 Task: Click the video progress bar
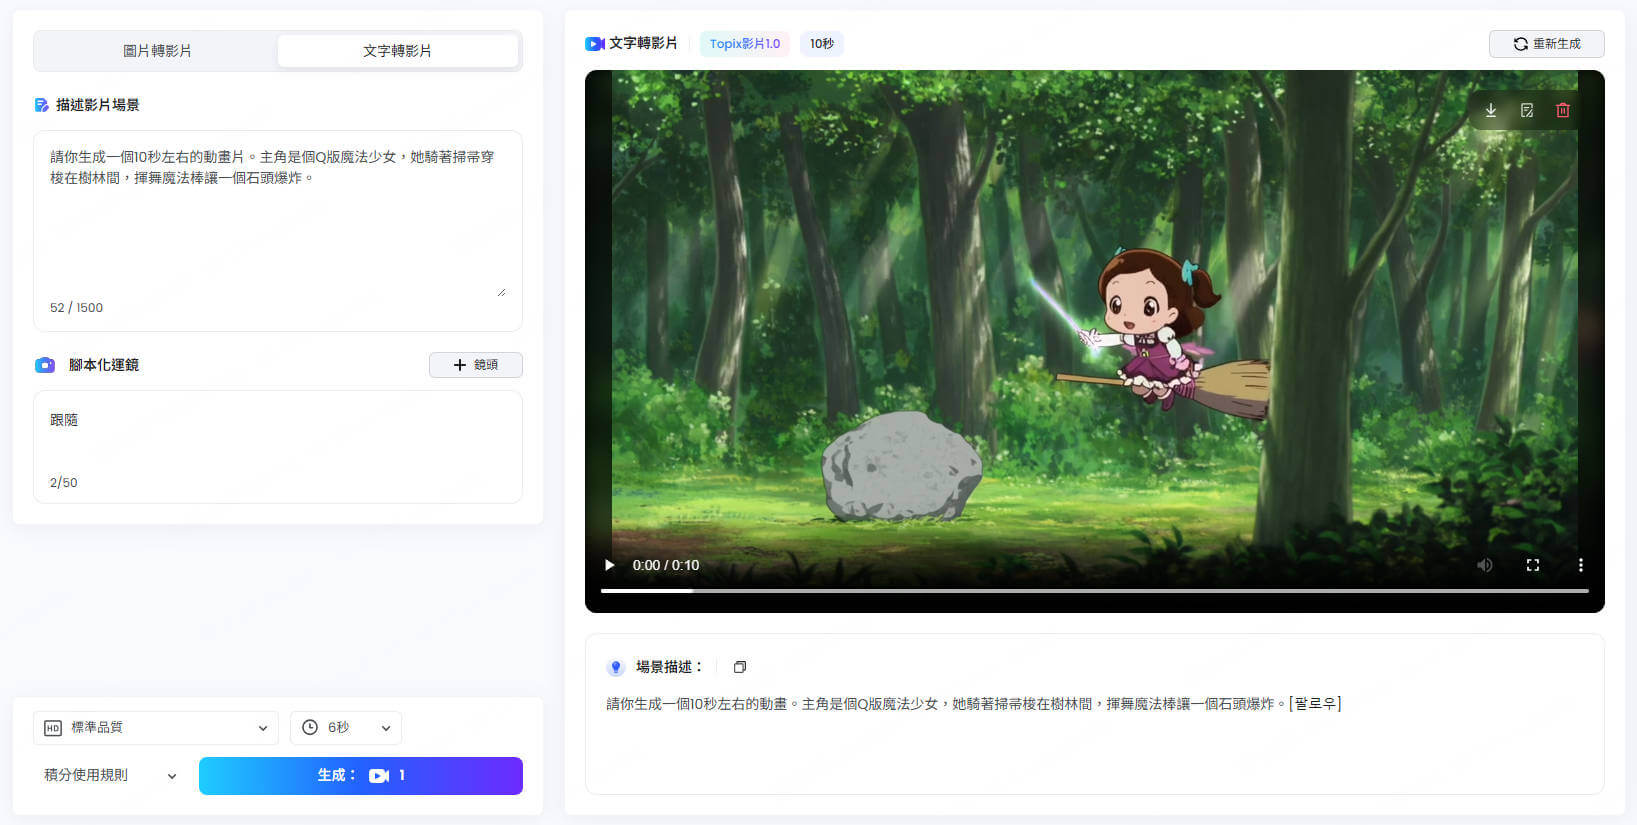coord(1095,591)
